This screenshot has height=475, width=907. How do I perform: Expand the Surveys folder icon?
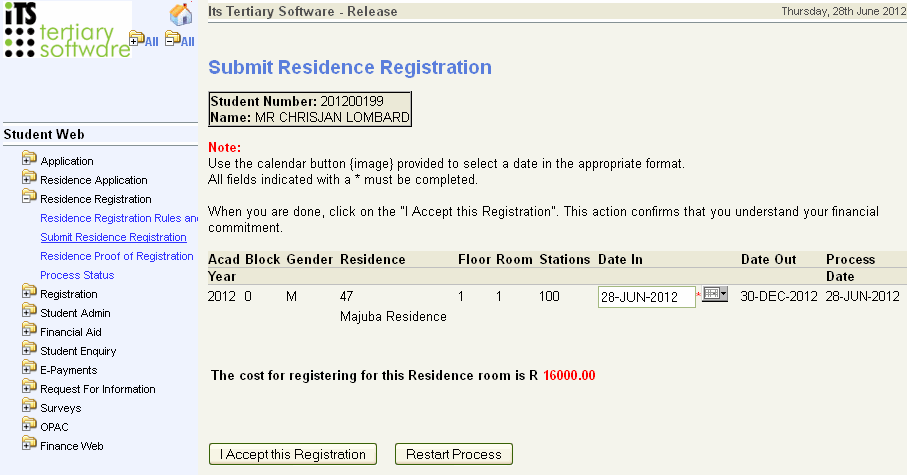29,406
